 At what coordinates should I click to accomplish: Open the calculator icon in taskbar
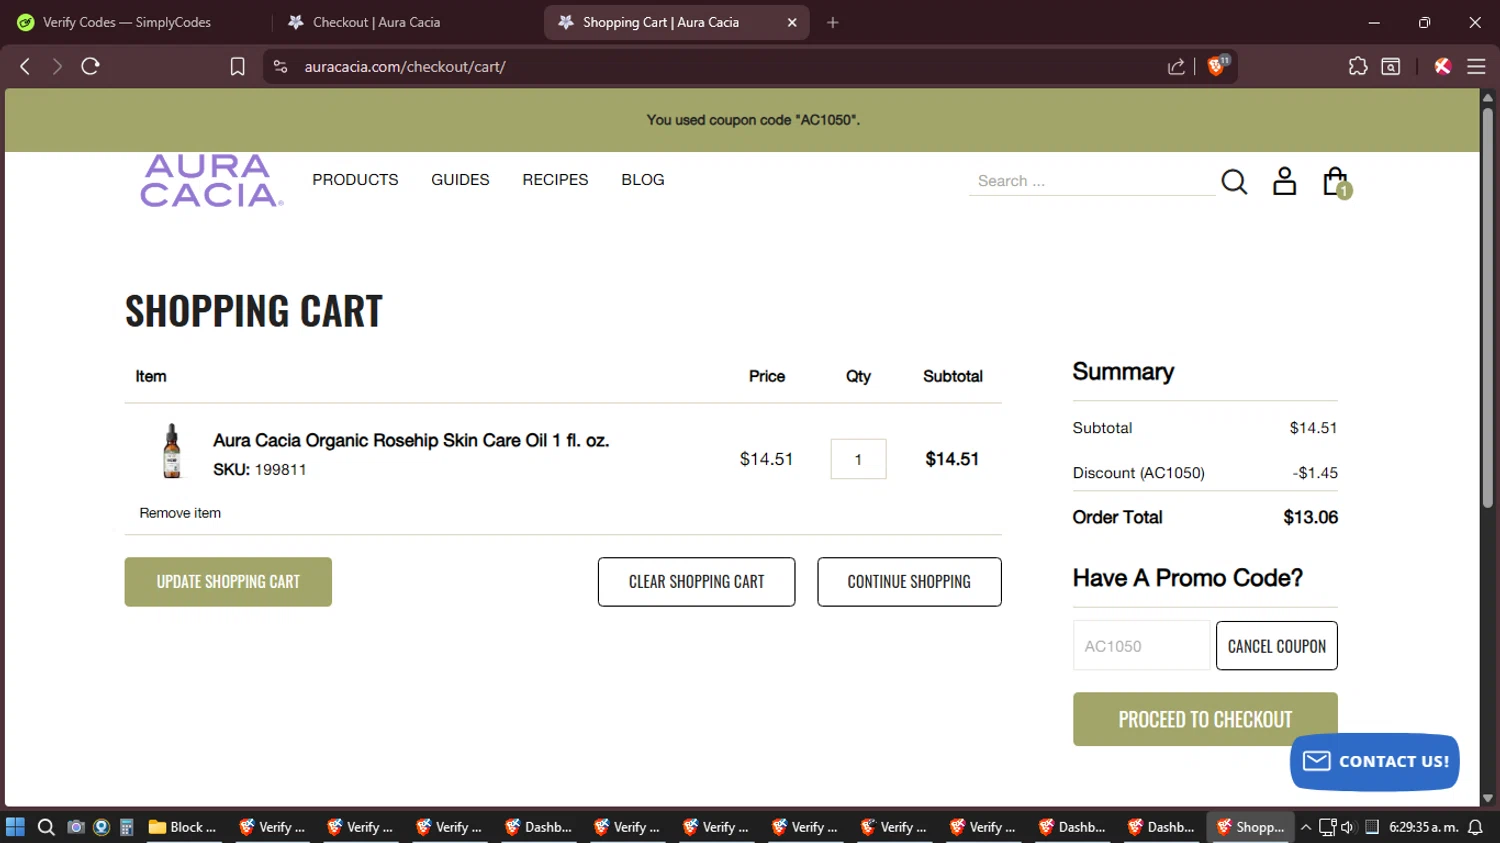(x=127, y=827)
